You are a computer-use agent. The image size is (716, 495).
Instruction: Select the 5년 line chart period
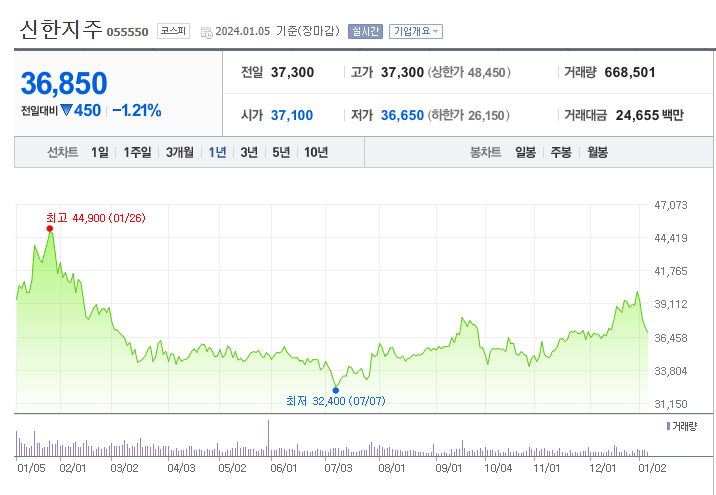[281, 152]
